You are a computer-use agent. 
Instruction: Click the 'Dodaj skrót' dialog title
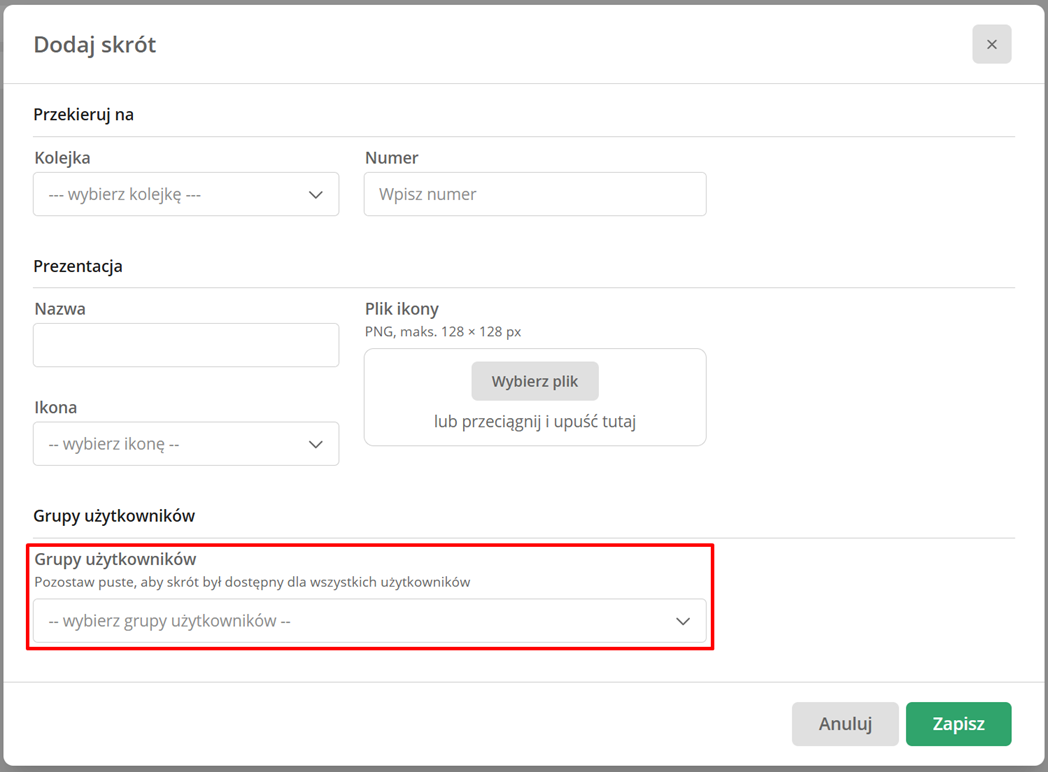(95, 45)
